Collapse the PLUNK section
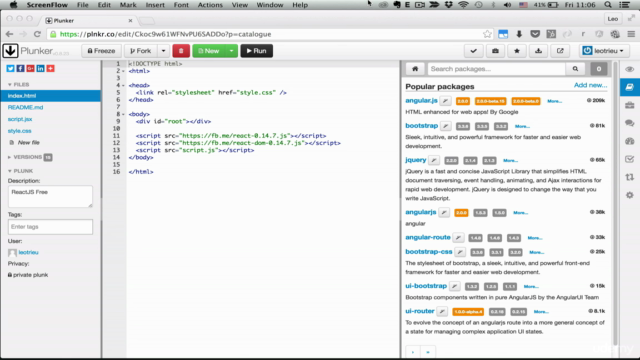 [20, 171]
